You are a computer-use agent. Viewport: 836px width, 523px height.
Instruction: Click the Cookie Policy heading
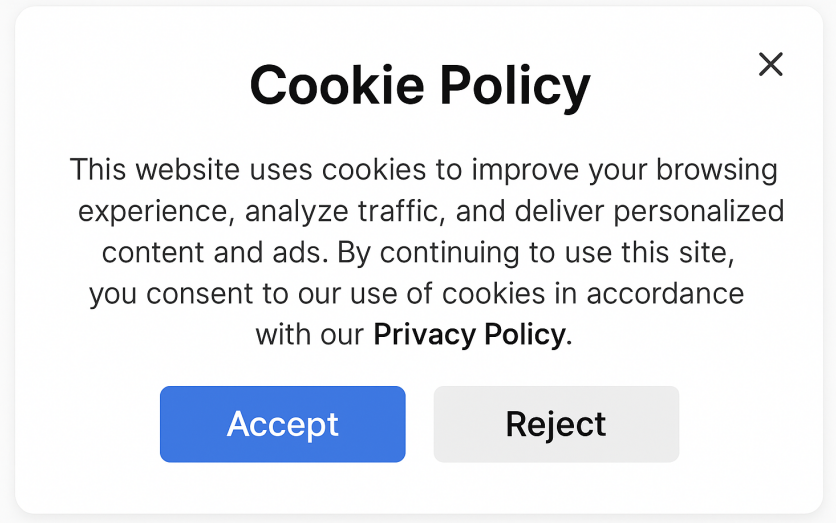point(420,85)
